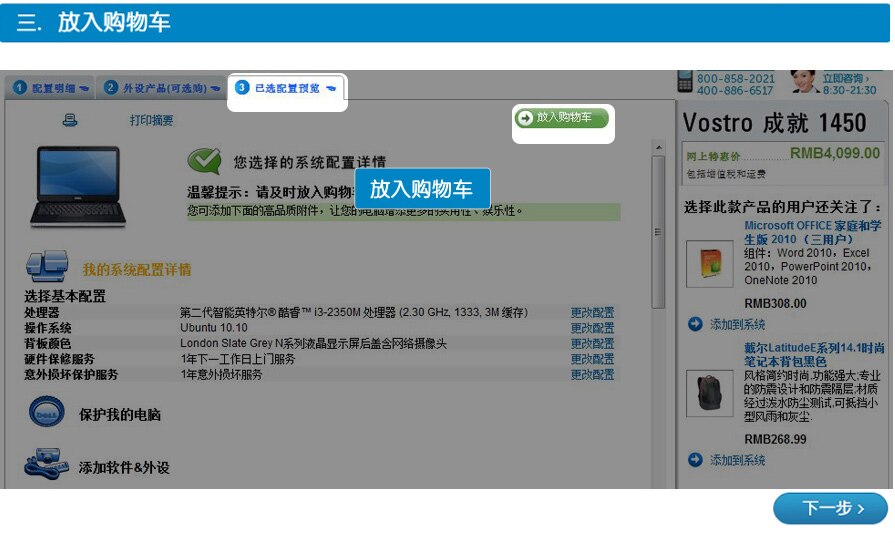Viewport: 895px width, 543px height.
Task: Switch to the 配置明细 tab
Action: (50, 88)
